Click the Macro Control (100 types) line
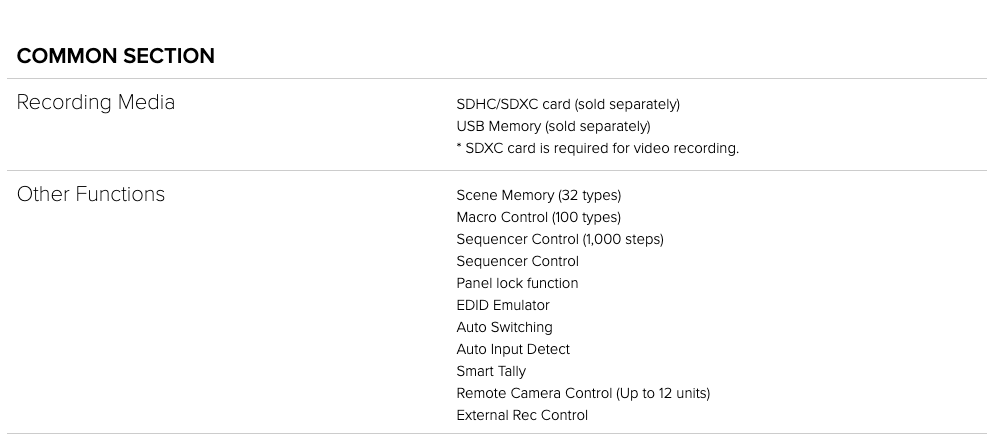The image size is (999, 441). point(539,217)
